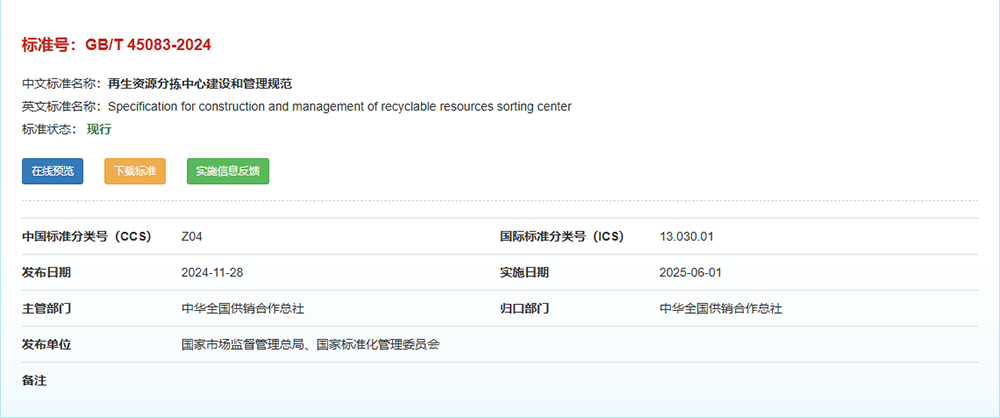This screenshot has width=1000, height=418.
Task: Select the 发布单位 value text
Action: coord(311,344)
